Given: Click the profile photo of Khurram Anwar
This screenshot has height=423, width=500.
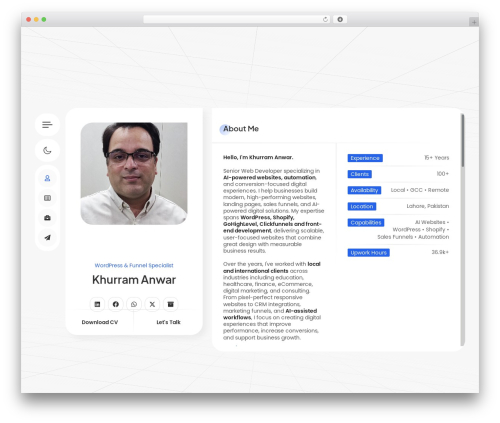Looking at the screenshot, I should pyautogui.click(x=134, y=173).
